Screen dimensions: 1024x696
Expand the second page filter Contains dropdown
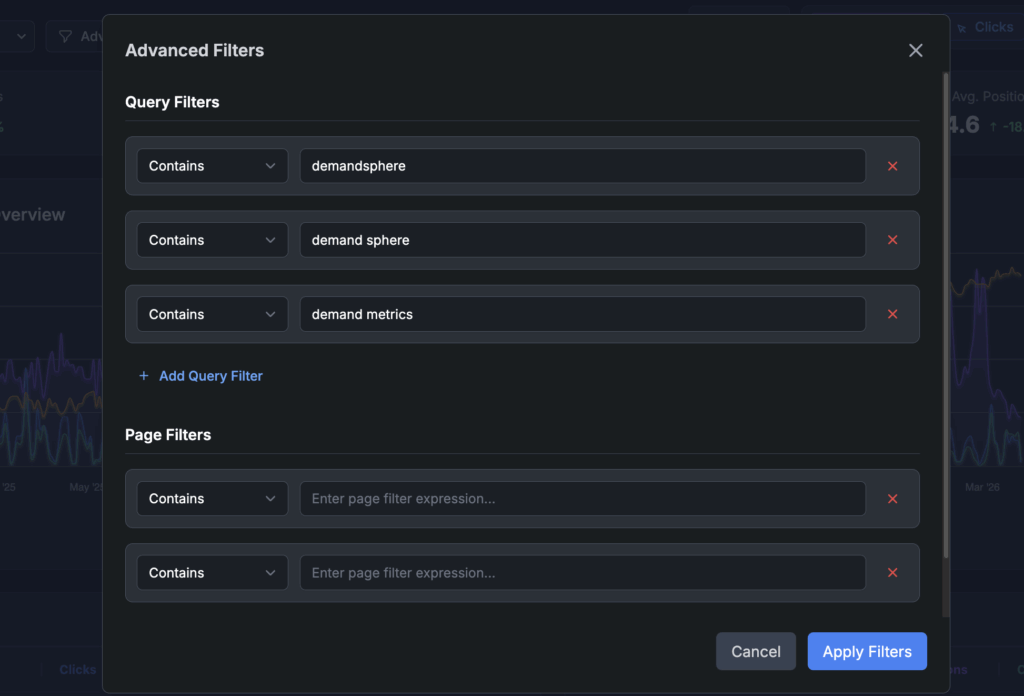tap(212, 573)
